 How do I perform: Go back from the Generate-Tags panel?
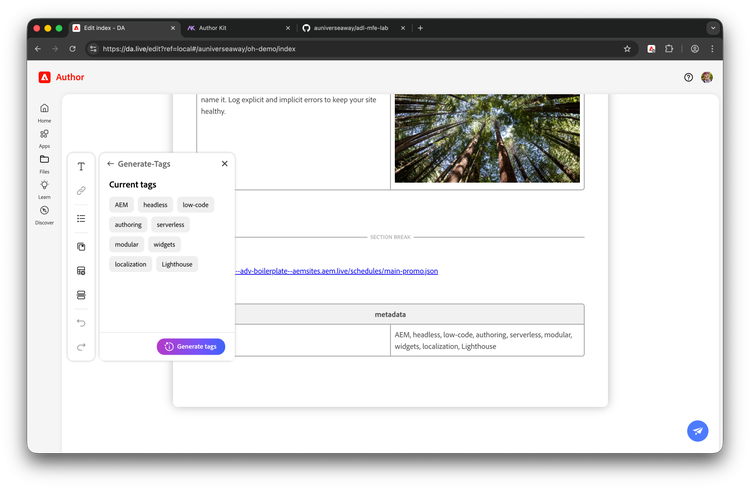(110, 163)
